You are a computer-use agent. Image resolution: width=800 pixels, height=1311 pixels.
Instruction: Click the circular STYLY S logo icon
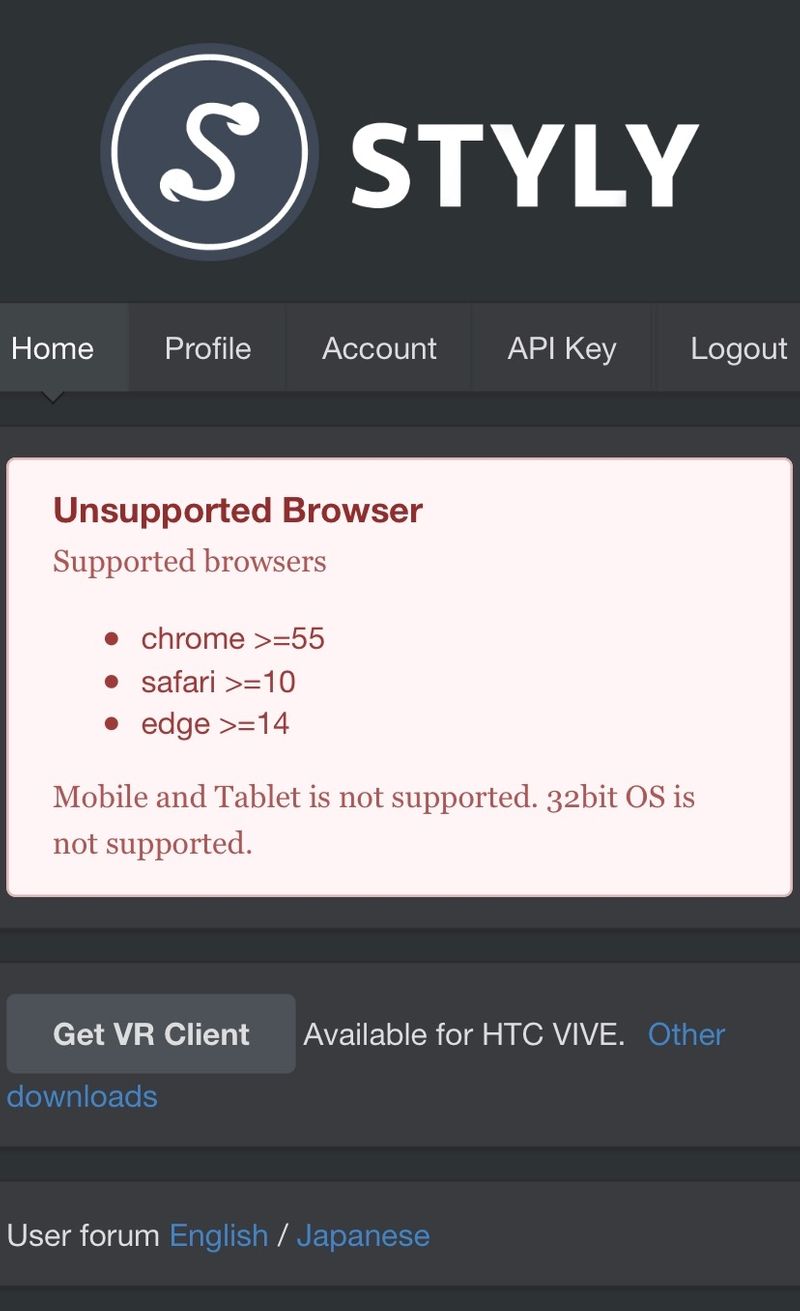pyautogui.click(x=209, y=152)
